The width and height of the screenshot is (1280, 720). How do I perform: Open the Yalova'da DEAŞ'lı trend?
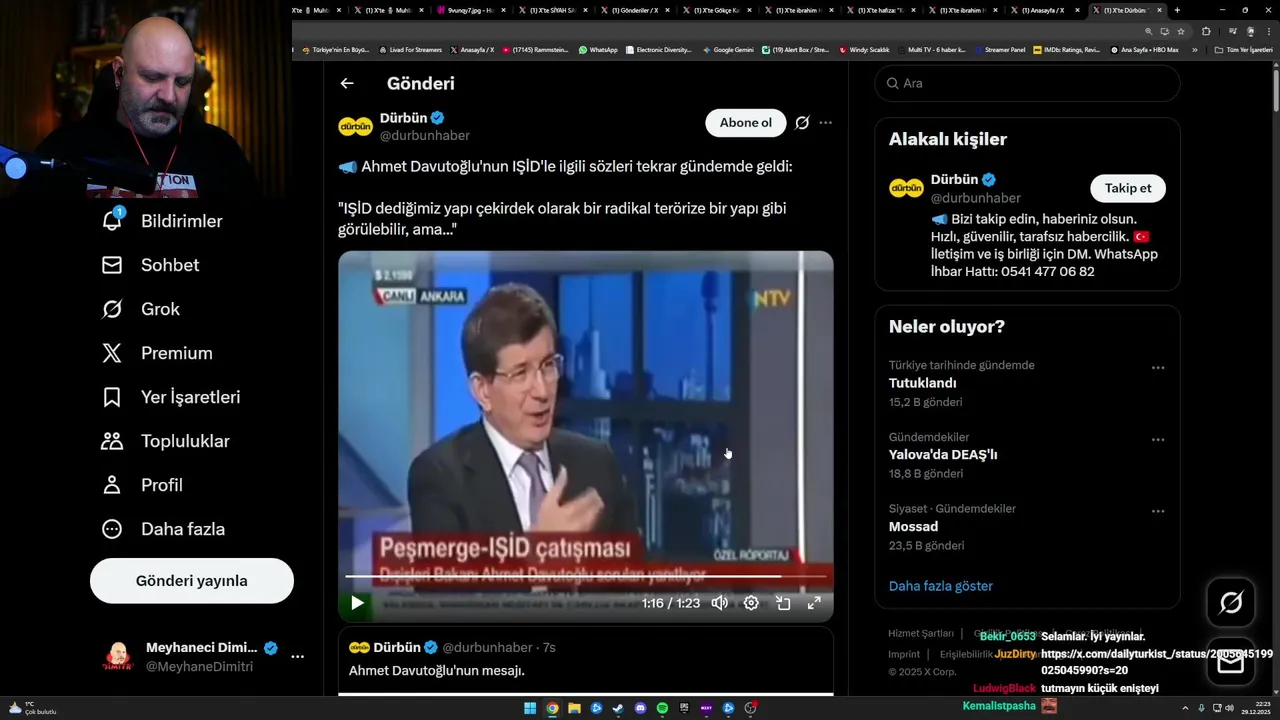click(x=943, y=455)
